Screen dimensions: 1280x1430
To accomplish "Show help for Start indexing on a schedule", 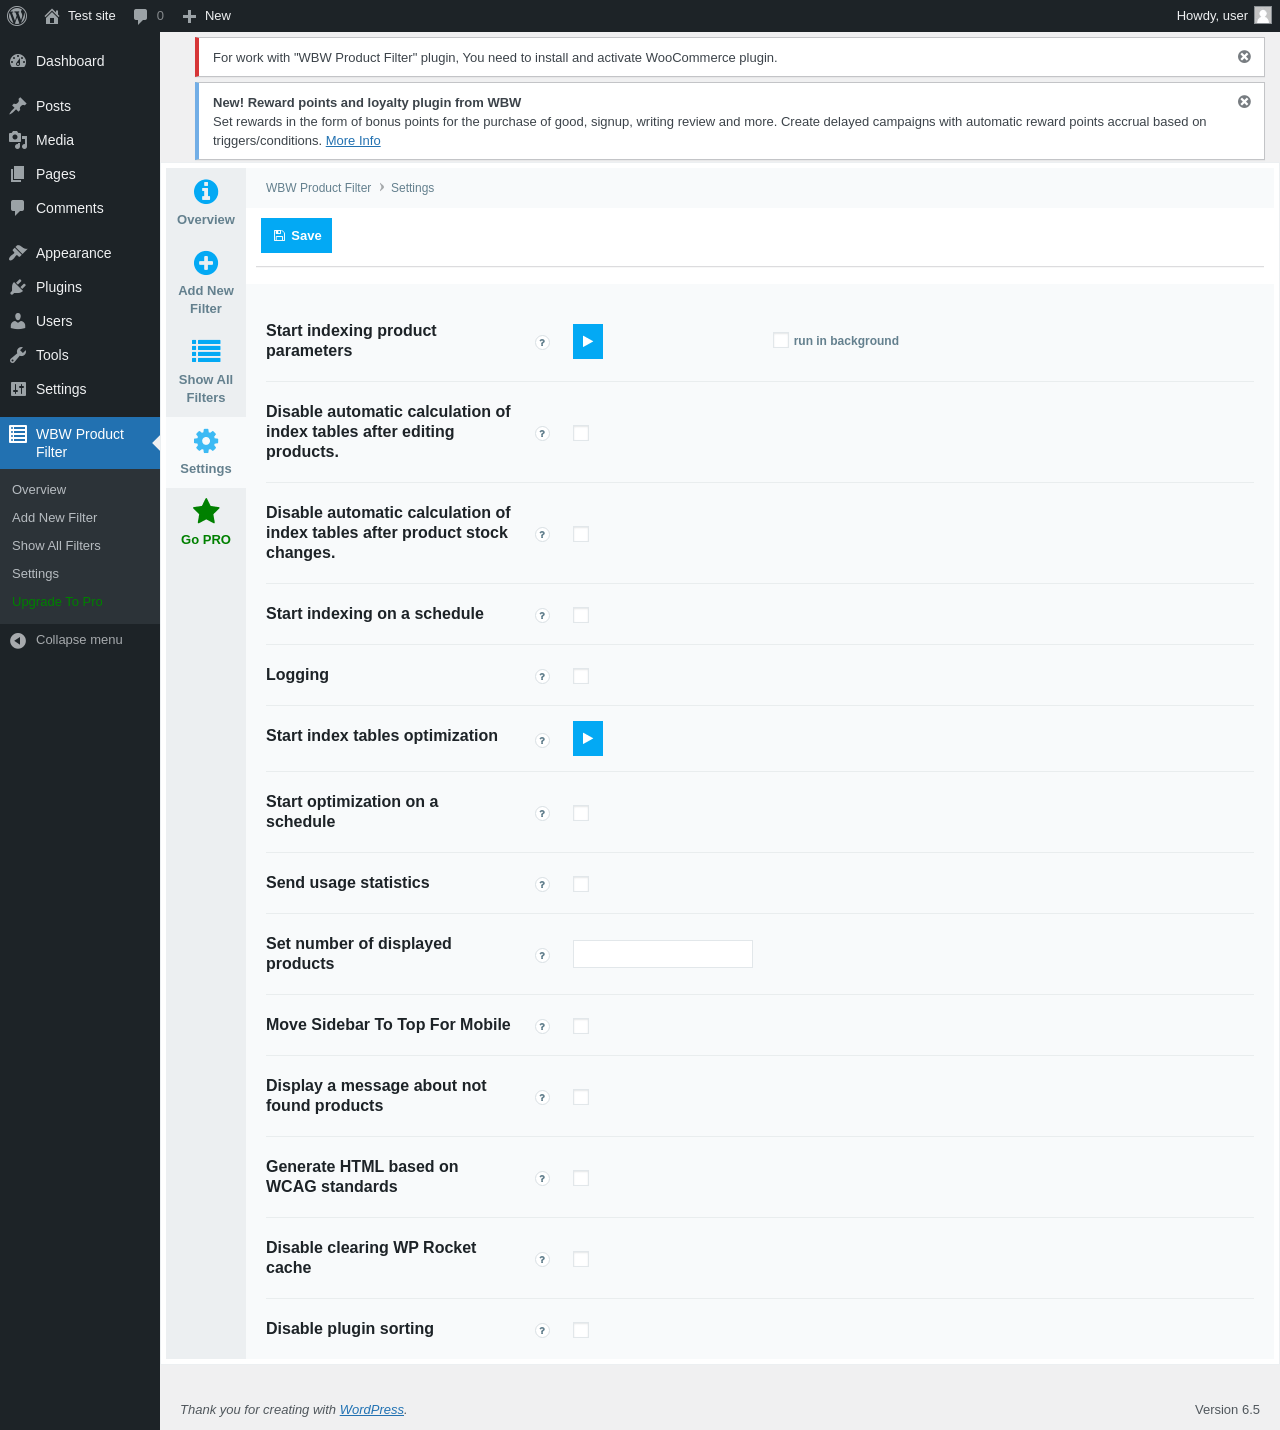I will 543,616.
